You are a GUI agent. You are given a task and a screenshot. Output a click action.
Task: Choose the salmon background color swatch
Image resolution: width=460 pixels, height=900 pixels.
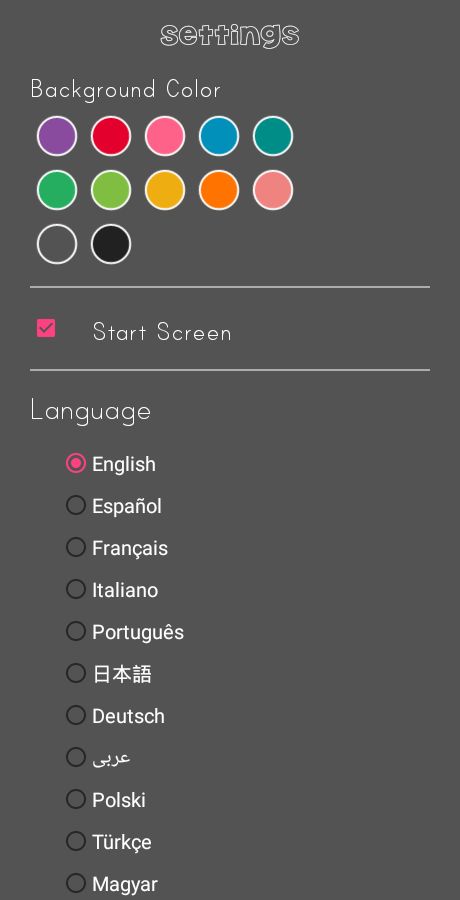[273, 190]
